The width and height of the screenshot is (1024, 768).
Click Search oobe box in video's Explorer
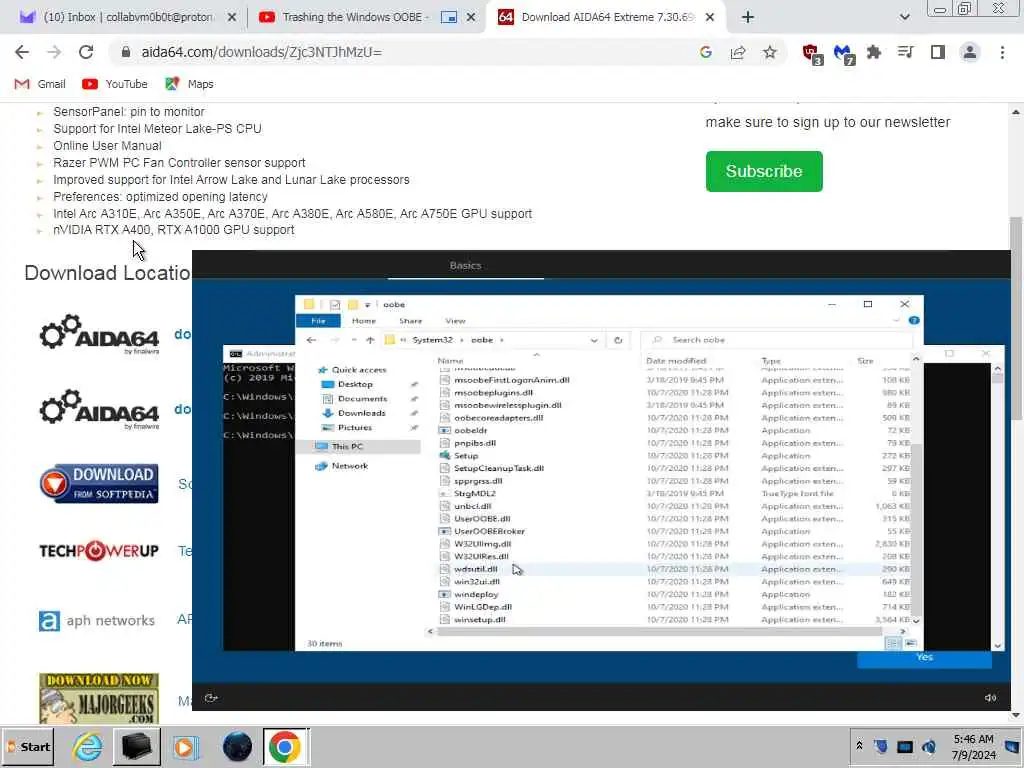coord(777,340)
